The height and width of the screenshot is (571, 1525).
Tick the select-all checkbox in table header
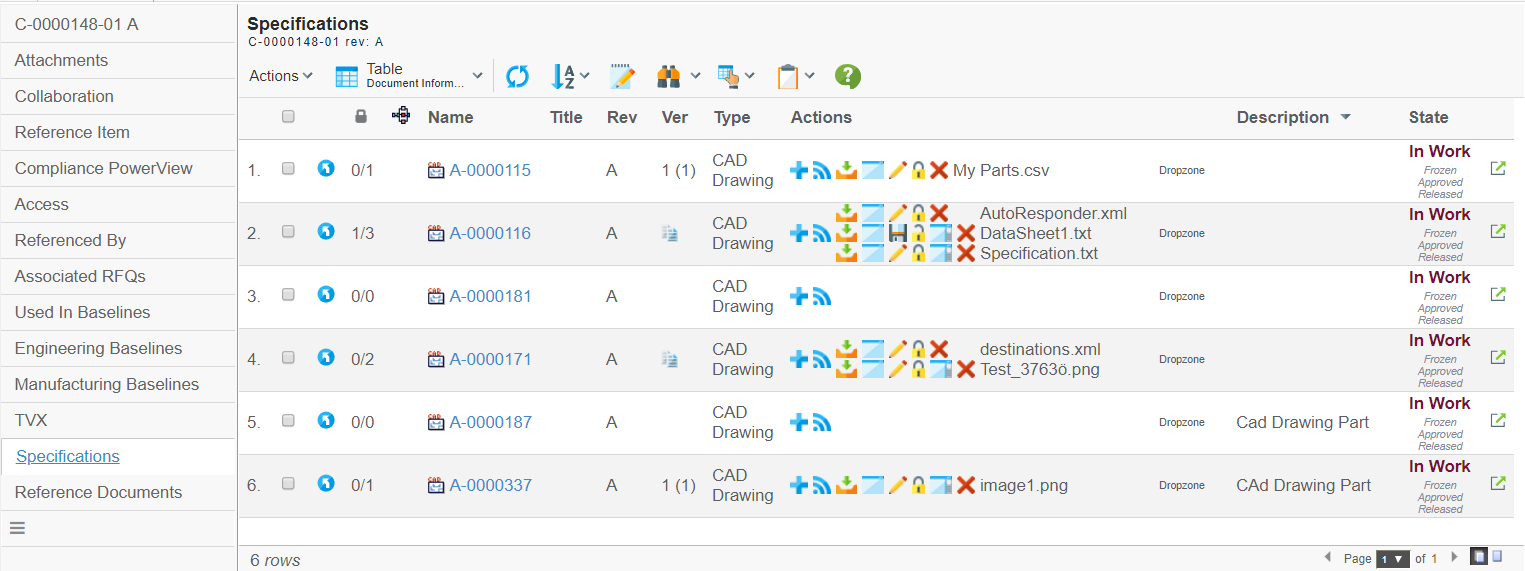(x=288, y=117)
